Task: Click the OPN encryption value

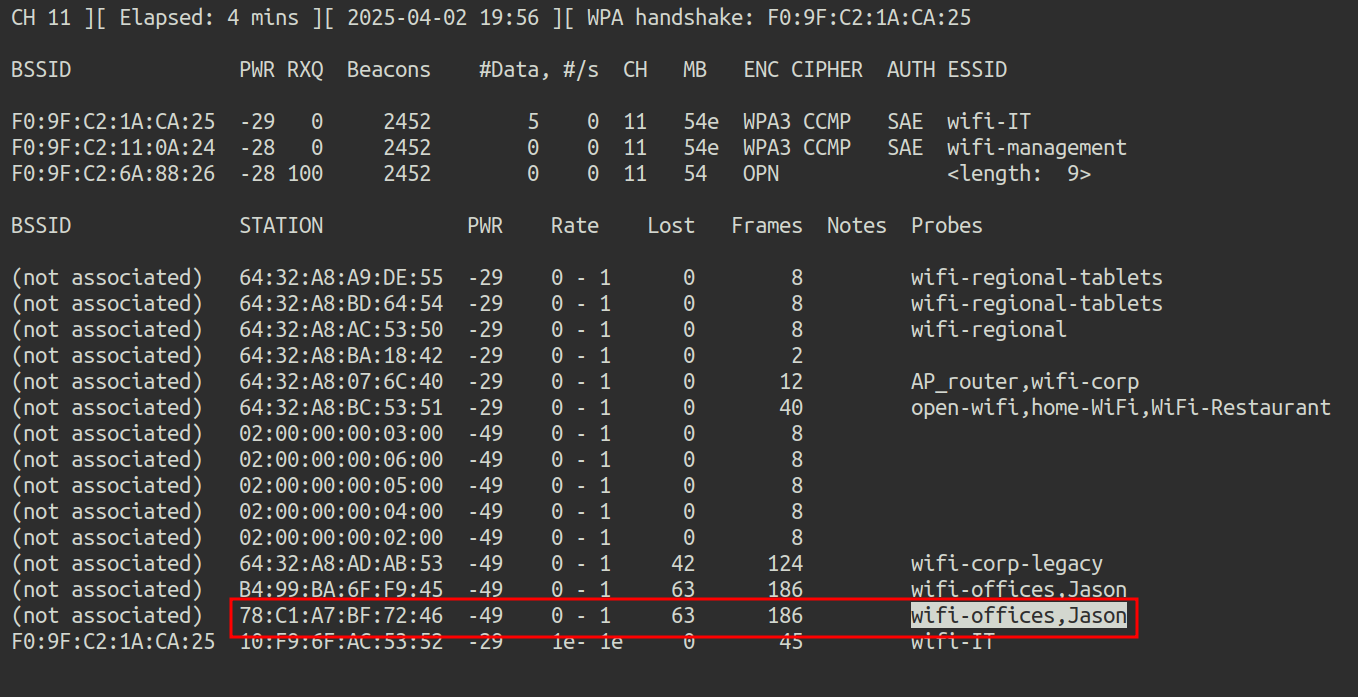Action: point(760,174)
